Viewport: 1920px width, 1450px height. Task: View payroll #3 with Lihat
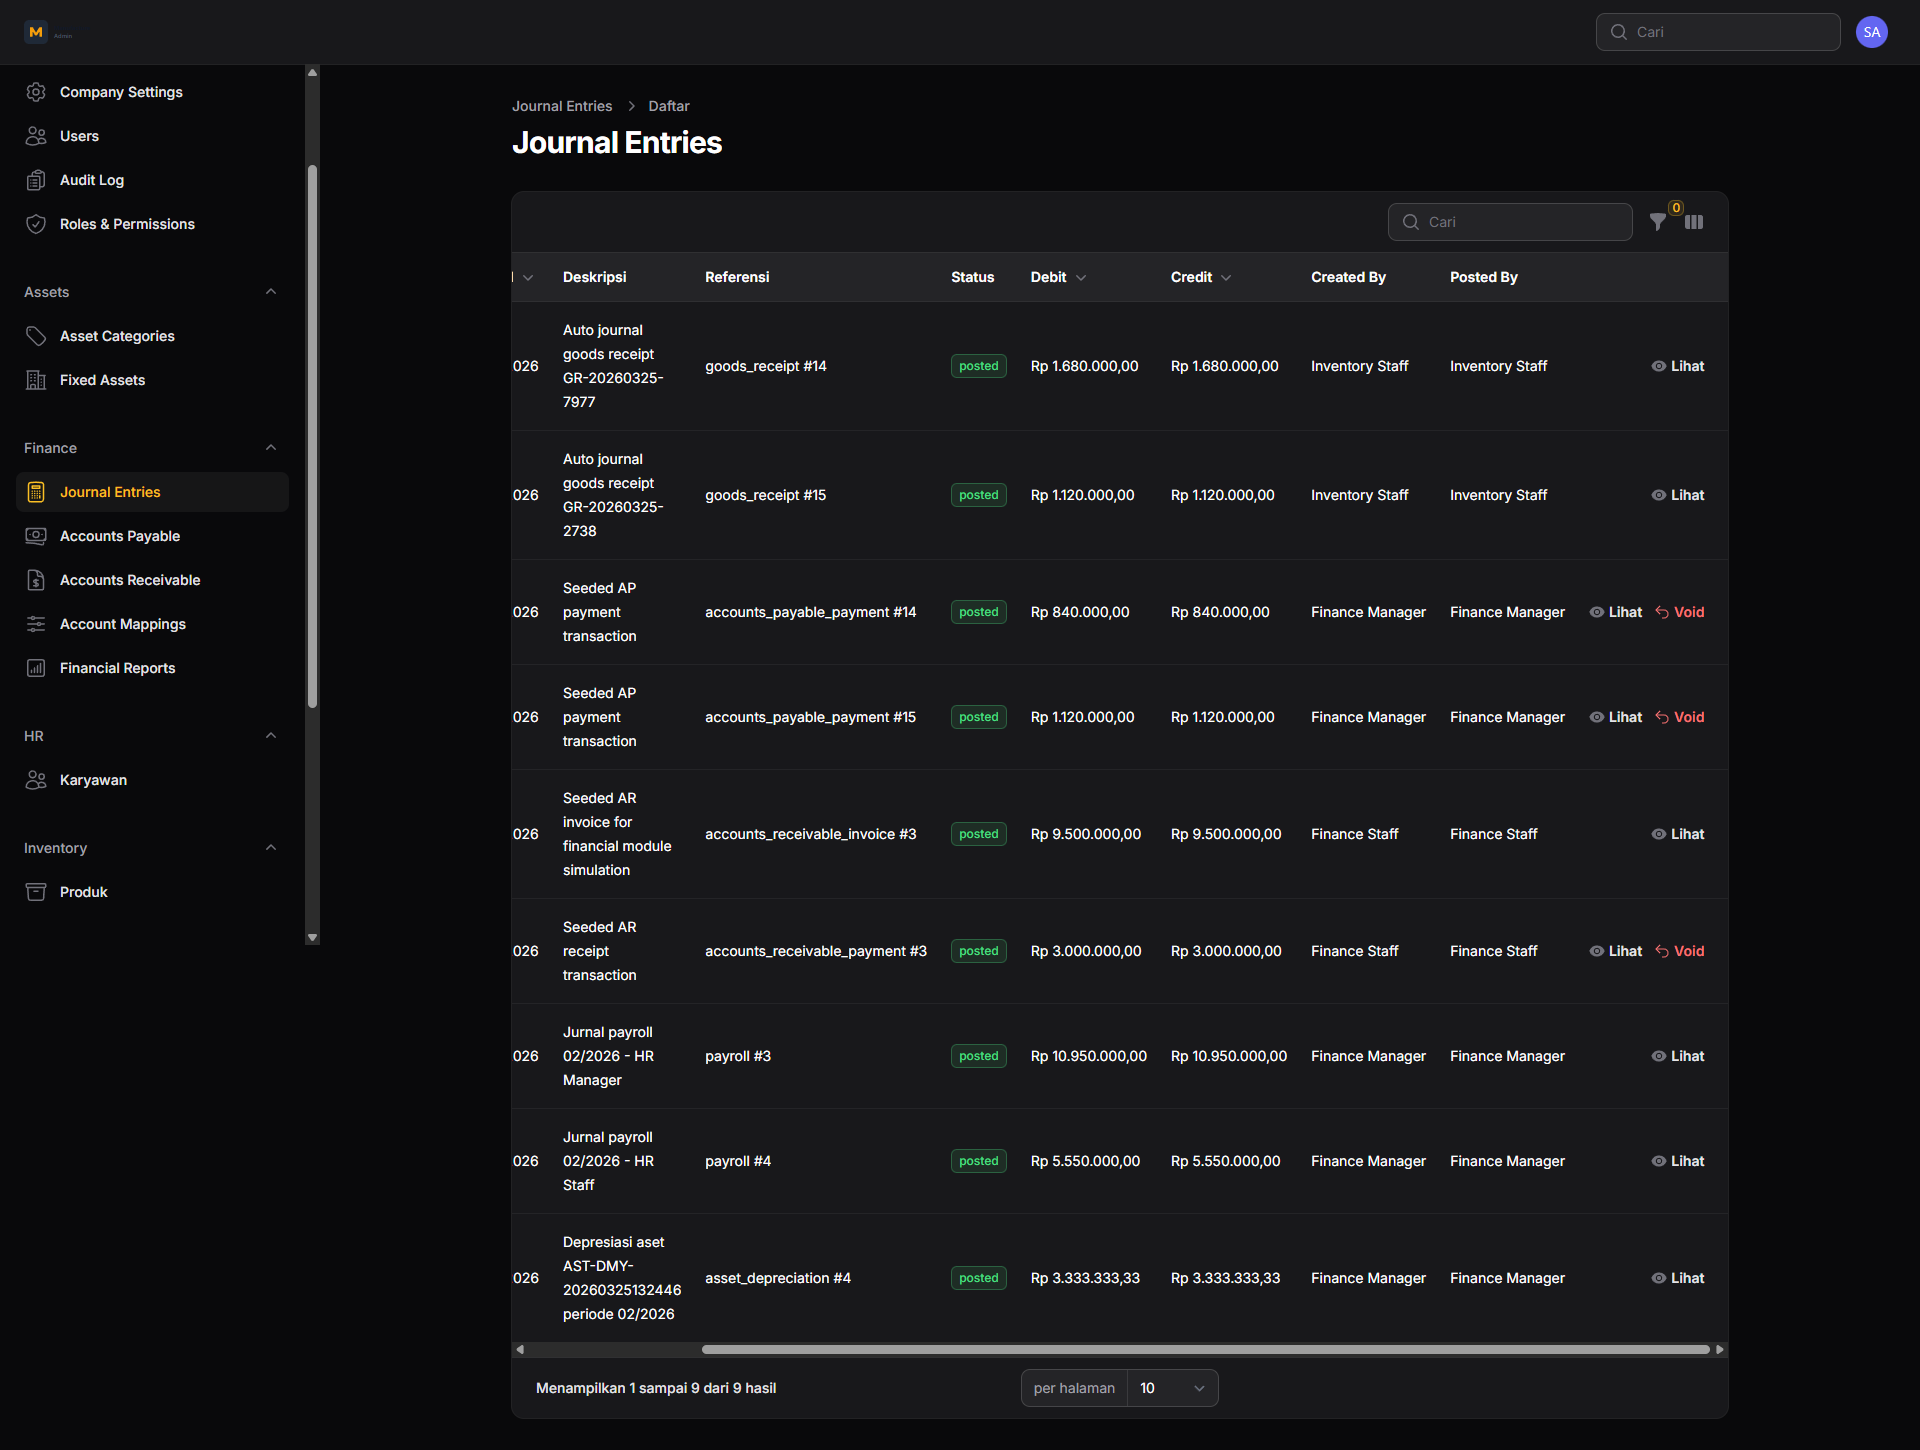pyautogui.click(x=1678, y=1056)
